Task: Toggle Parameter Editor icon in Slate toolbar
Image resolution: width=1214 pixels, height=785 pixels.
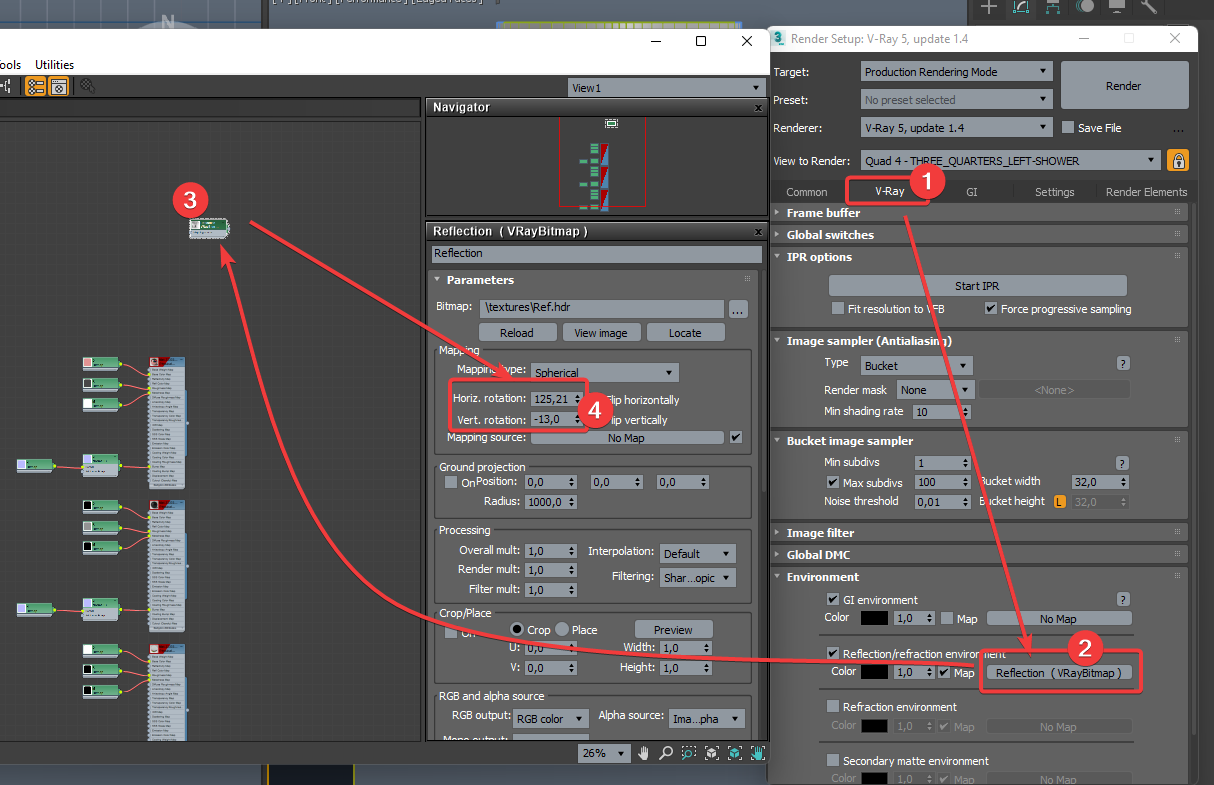Action: click(59, 87)
